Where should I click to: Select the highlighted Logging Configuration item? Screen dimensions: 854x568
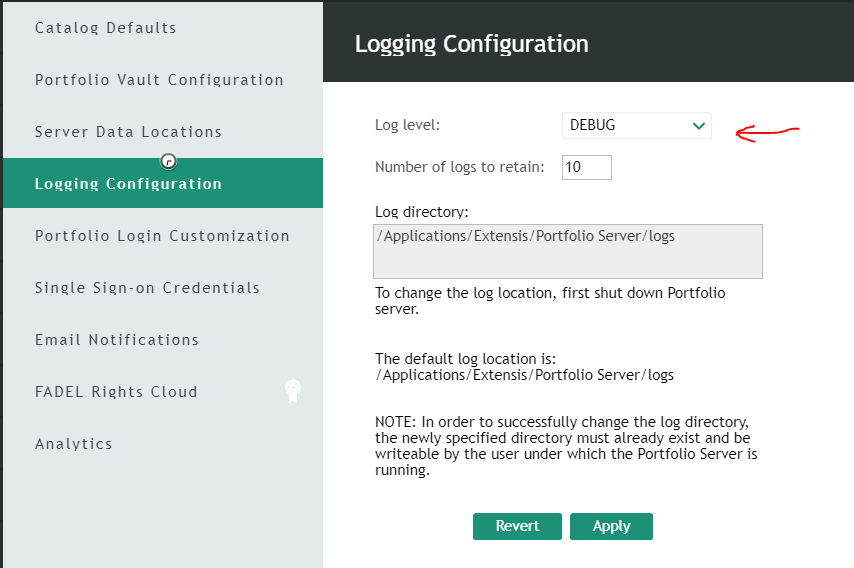(x=128, y=184)
